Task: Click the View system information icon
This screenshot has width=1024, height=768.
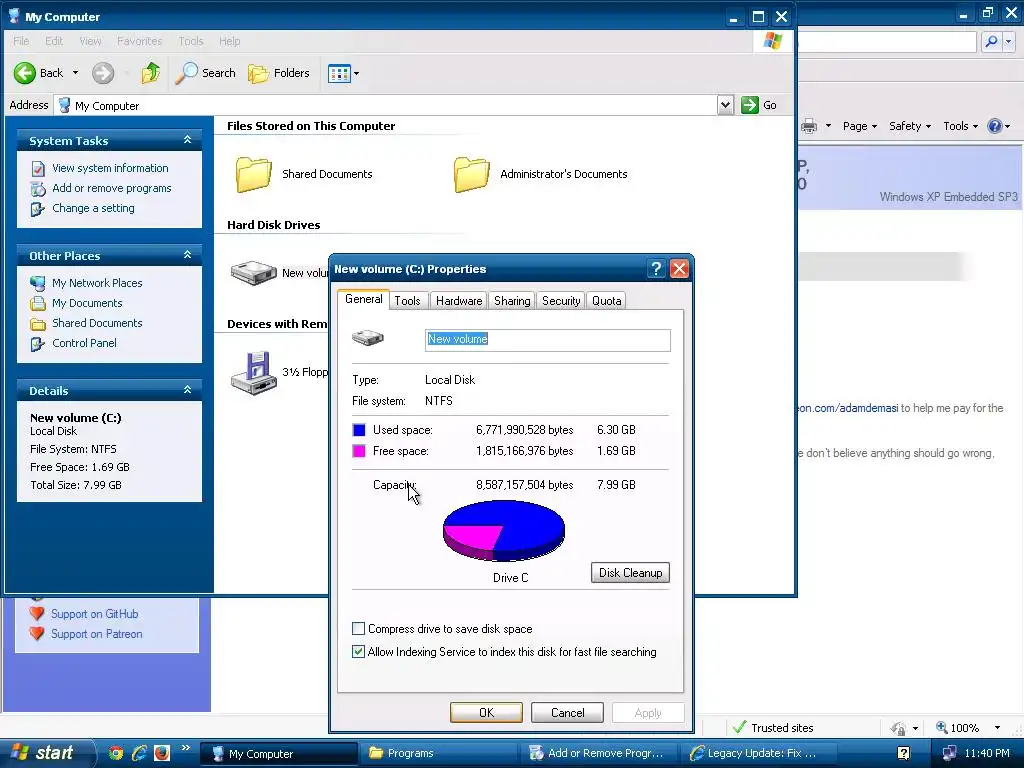Action: coord(38,168)
